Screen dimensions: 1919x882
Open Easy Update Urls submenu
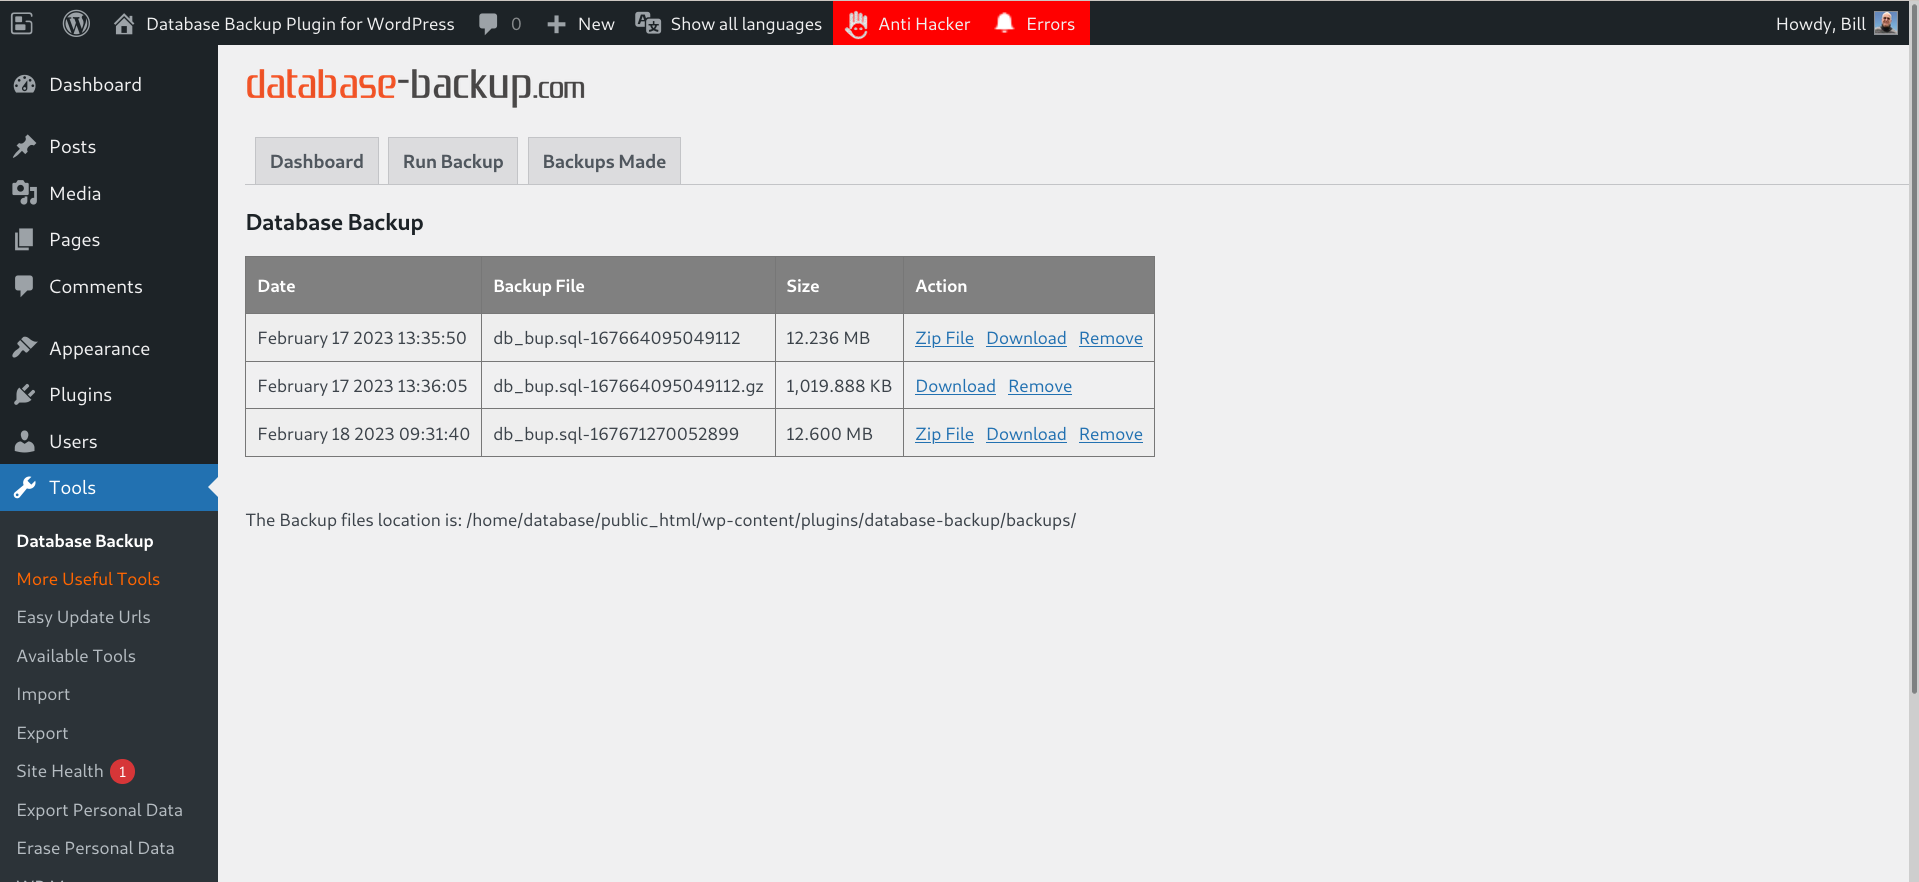(x=83, y=618)
